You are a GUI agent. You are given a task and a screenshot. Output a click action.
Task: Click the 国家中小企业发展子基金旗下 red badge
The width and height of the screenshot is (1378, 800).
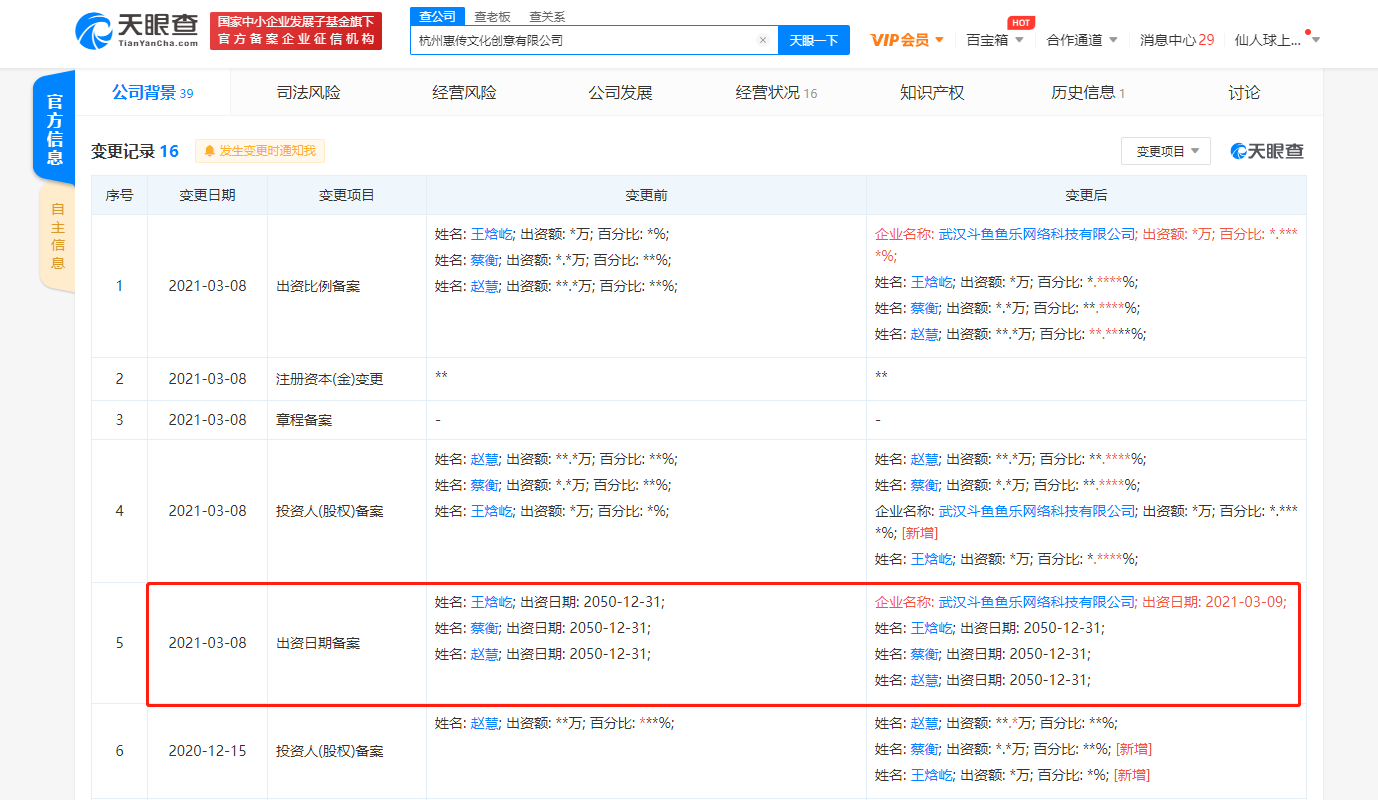pyautogui.click(x=295, y=30)
